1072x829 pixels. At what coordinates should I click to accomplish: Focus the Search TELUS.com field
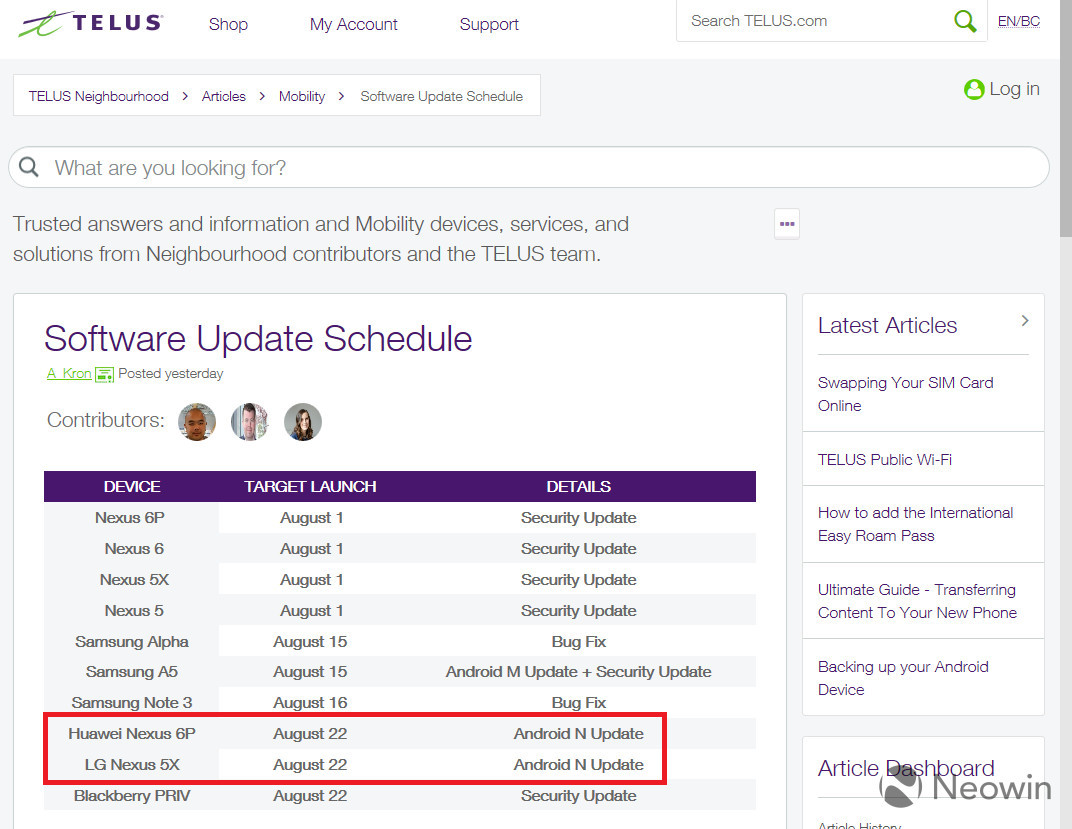point(814,21)
